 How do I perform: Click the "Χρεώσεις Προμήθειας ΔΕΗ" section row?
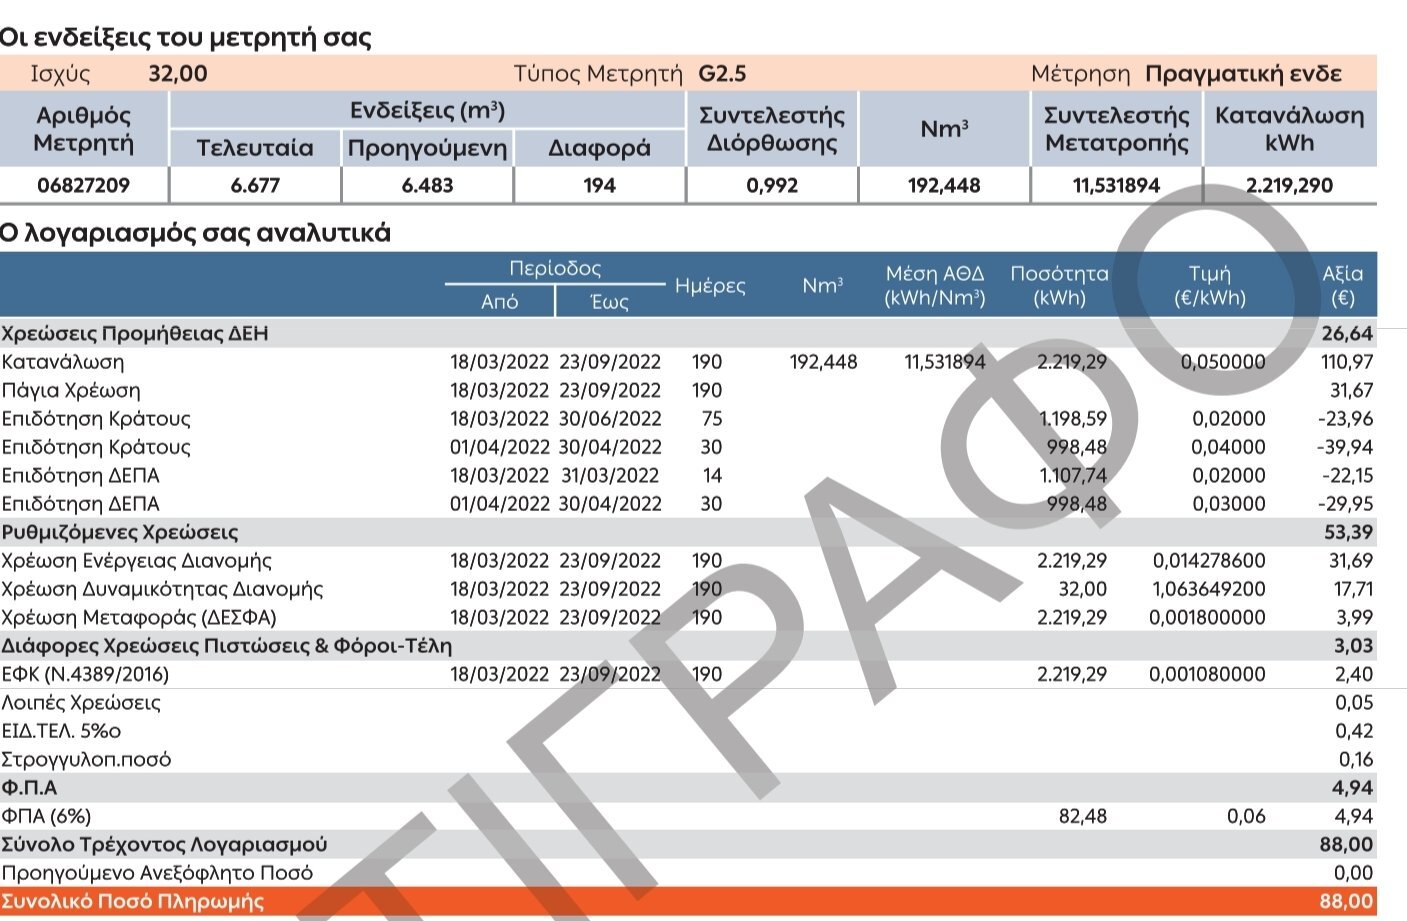point(688,333)
